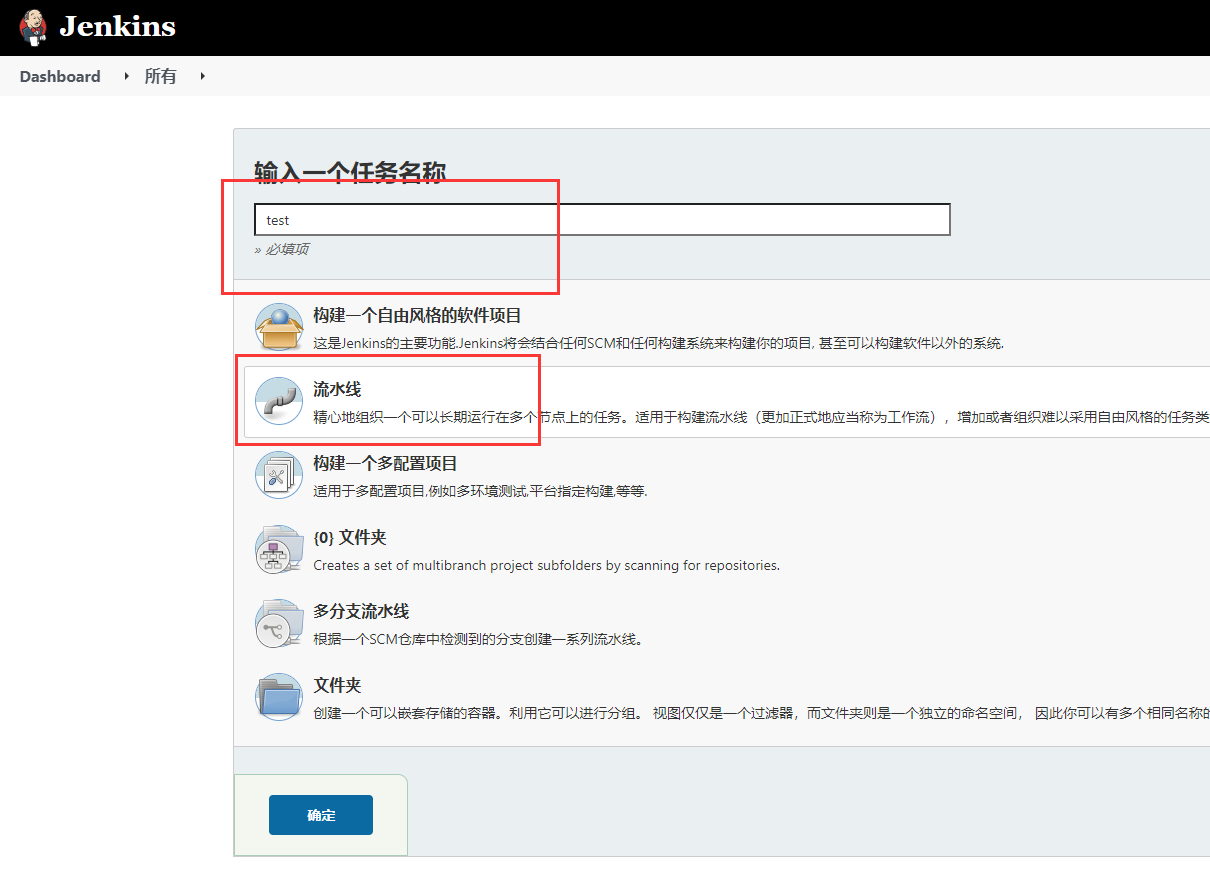Click the Jenkins title text in header
Viewport: 1210px width, 889px height.
[117, 27]
